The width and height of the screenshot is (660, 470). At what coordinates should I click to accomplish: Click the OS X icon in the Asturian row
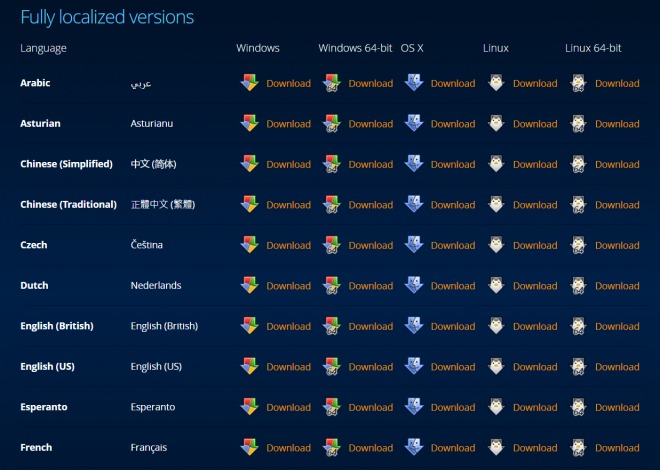coord(414,123)
